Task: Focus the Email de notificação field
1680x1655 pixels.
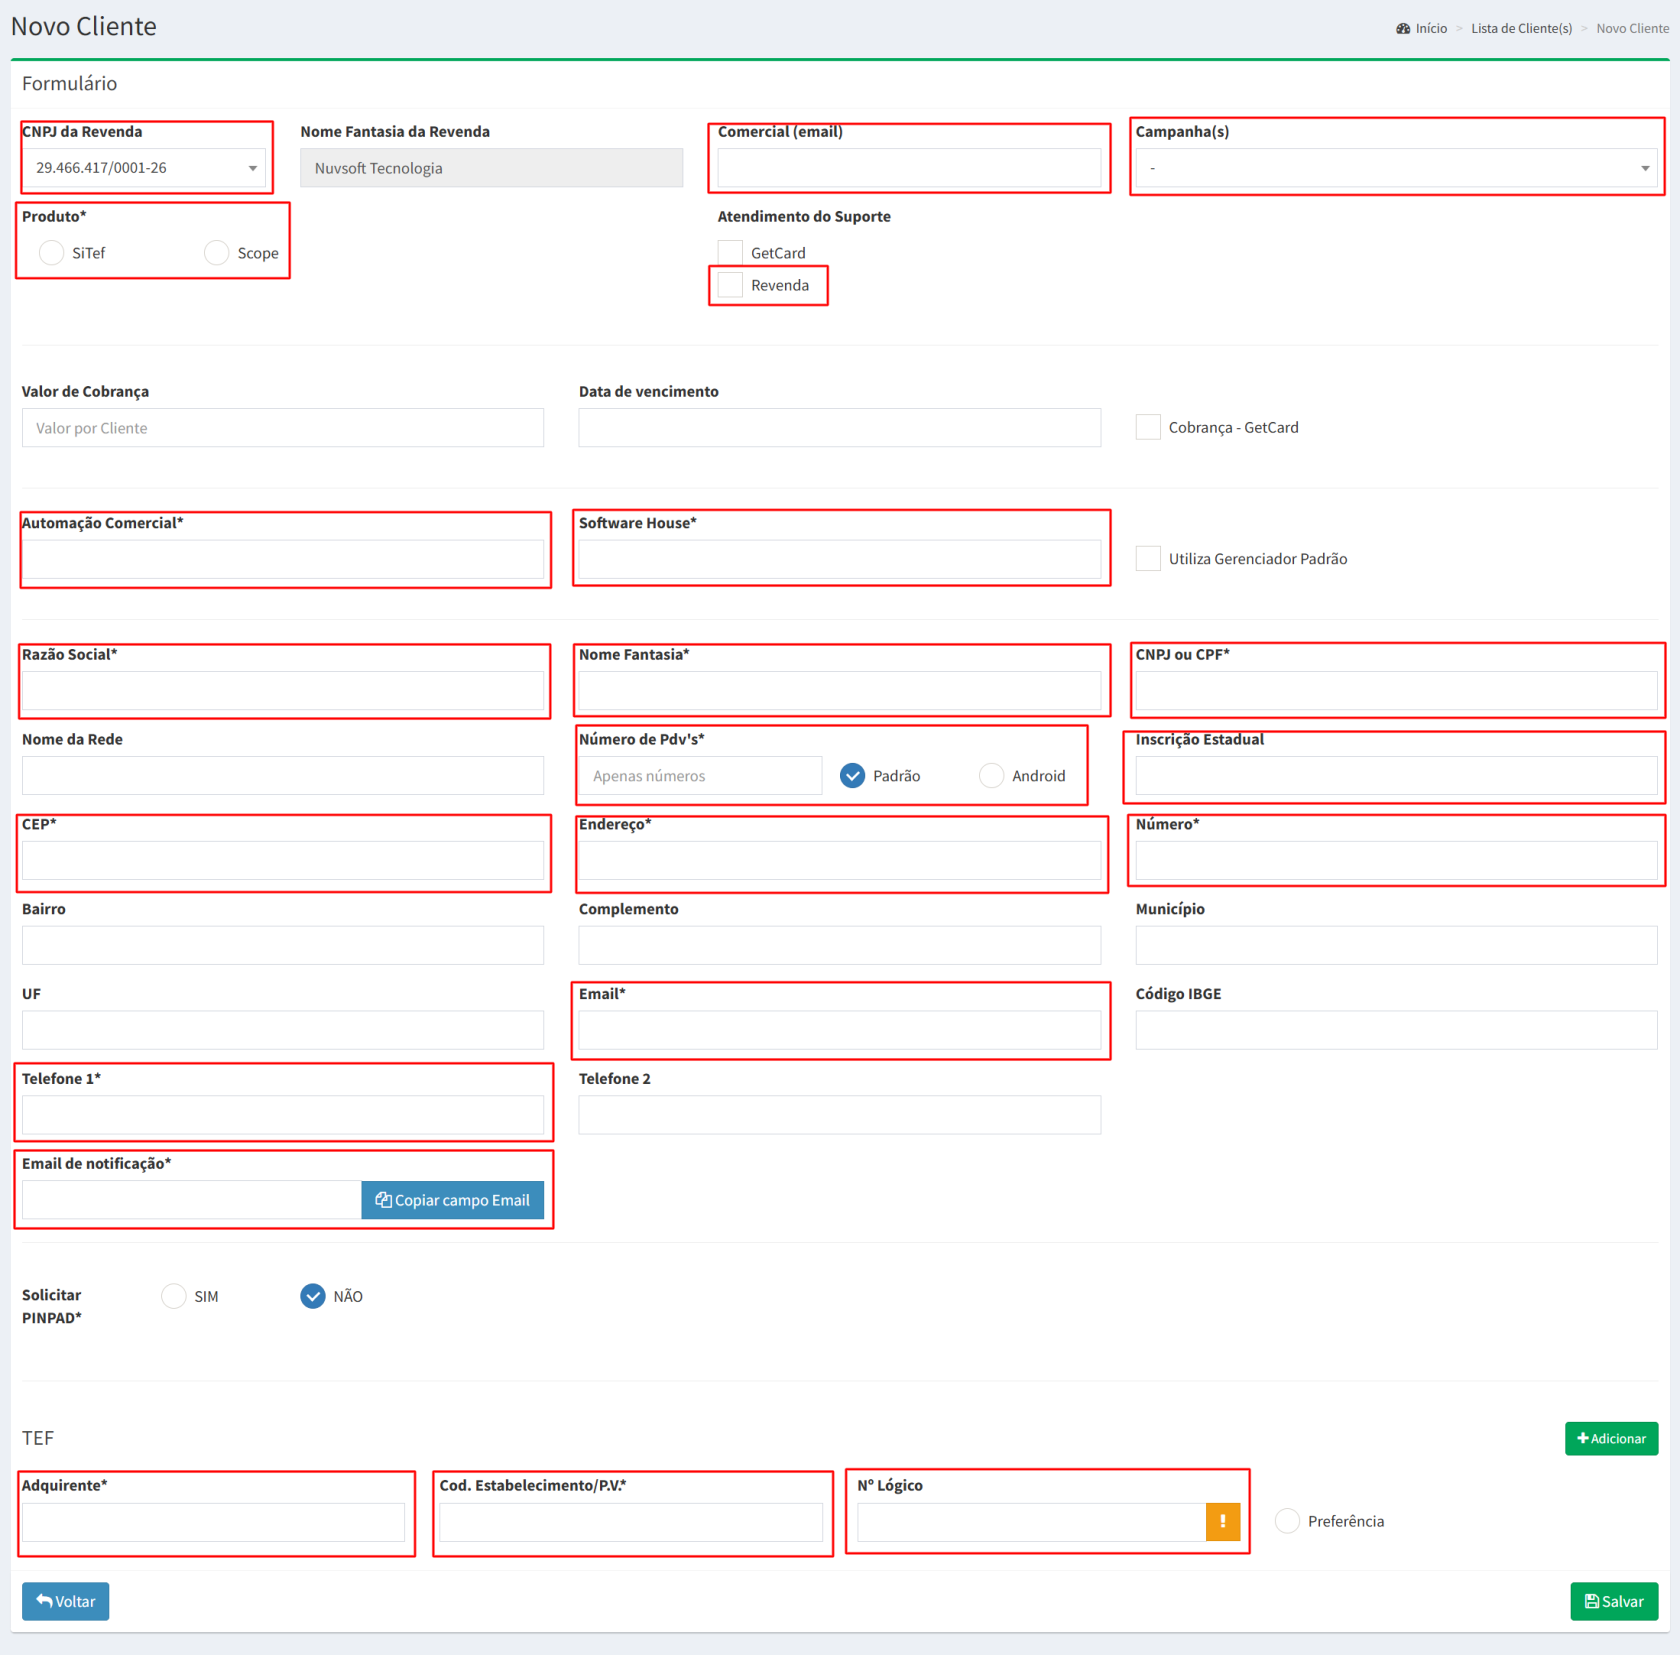Action: 191,1200
